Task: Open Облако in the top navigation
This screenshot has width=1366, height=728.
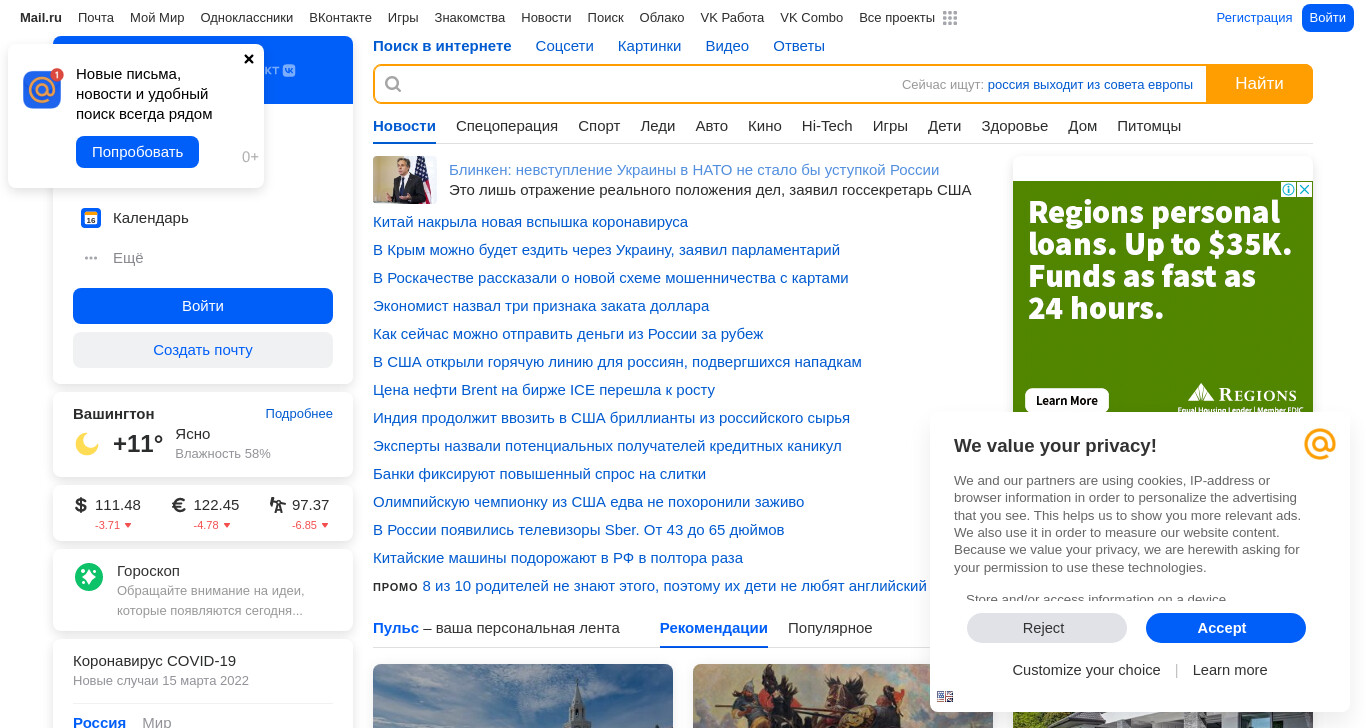Action: [662, 18]
